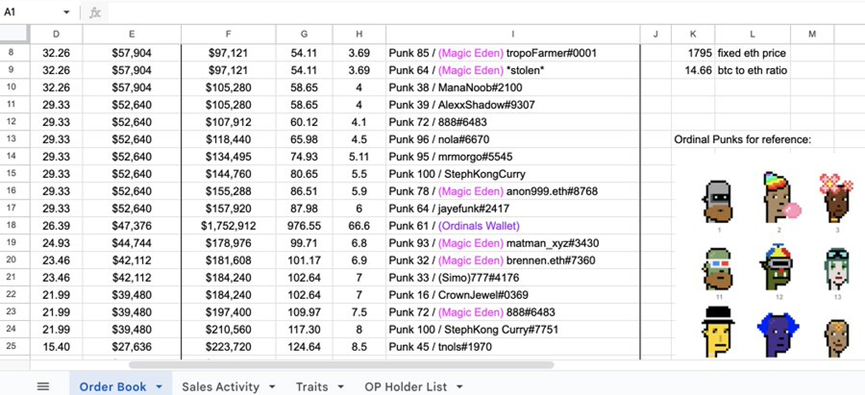
Task: Select the black top-hat punk image
Action: pyautogui.click(x=717, y=332)
